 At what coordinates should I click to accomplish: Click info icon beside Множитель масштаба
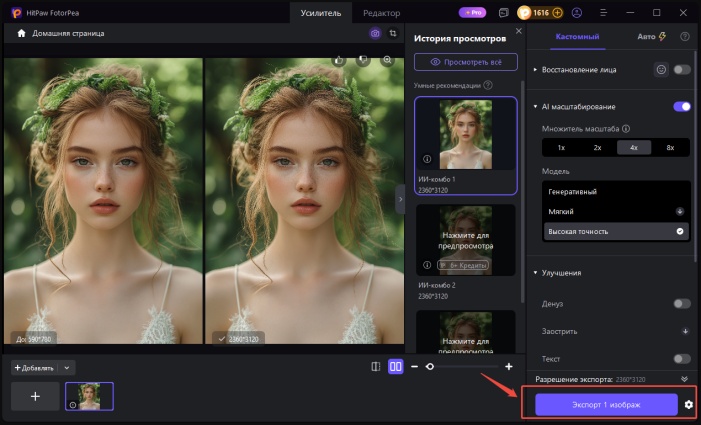tap(626, 129)
